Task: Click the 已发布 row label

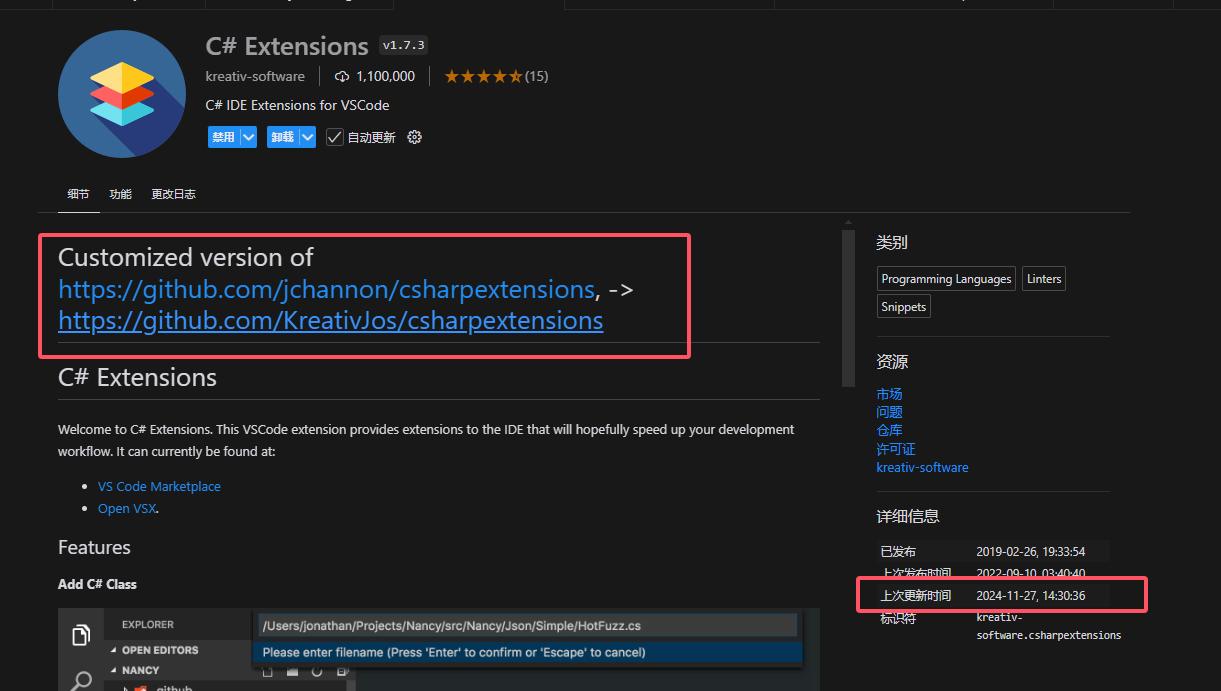Action: coord(898,551)
